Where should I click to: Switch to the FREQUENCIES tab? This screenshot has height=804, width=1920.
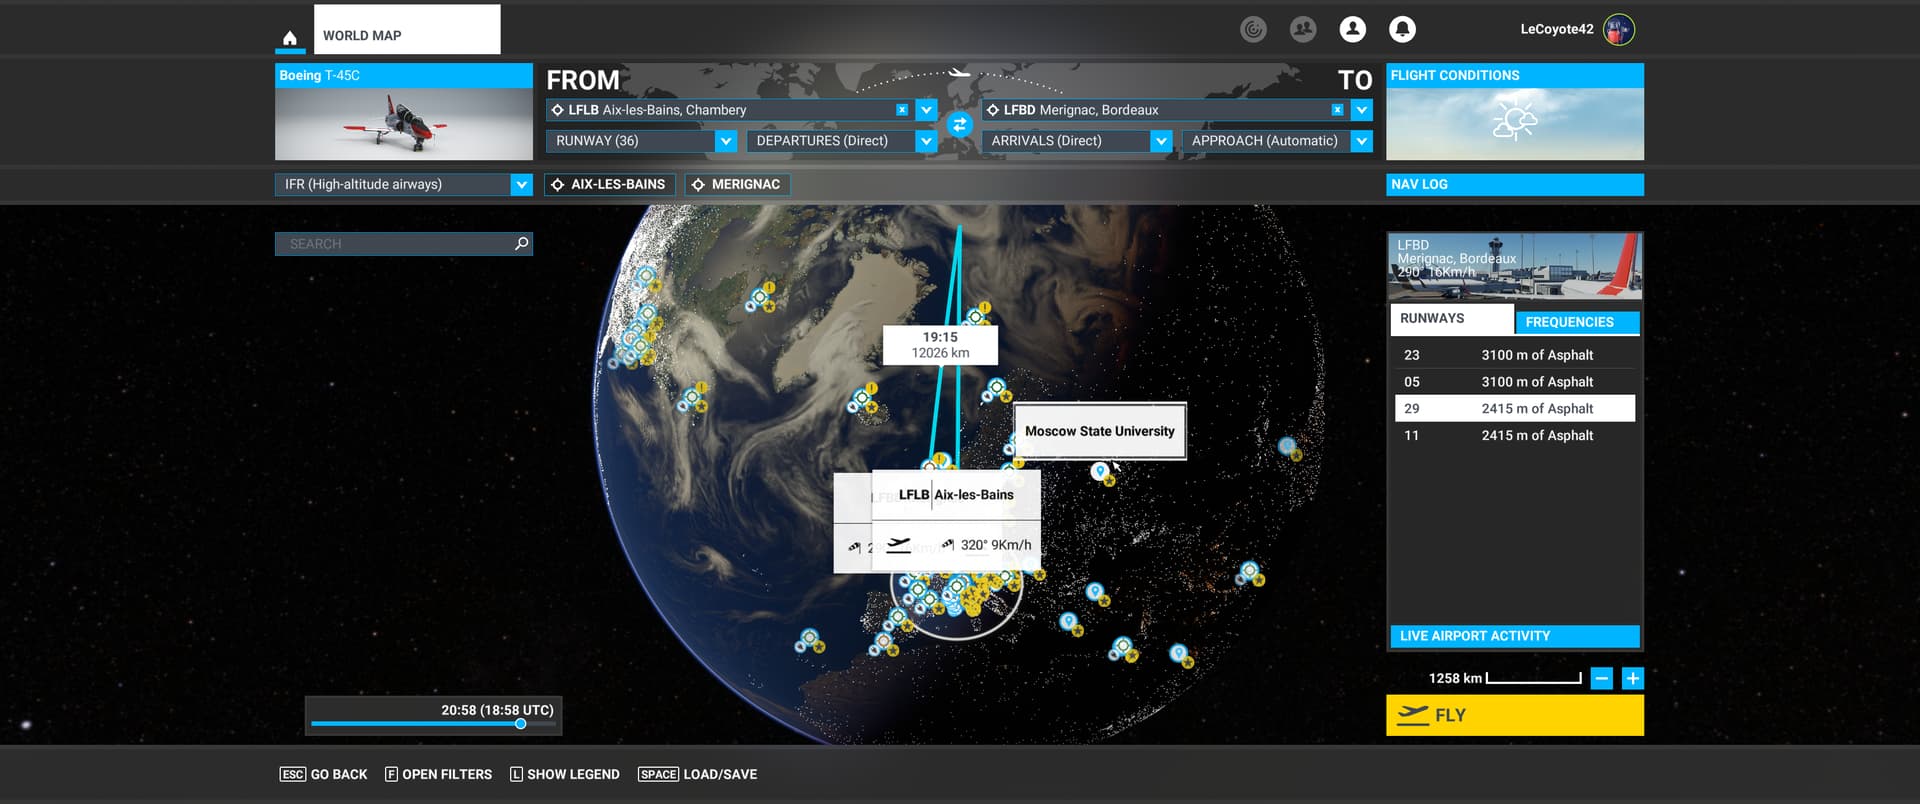click(x=1576, y=322)
